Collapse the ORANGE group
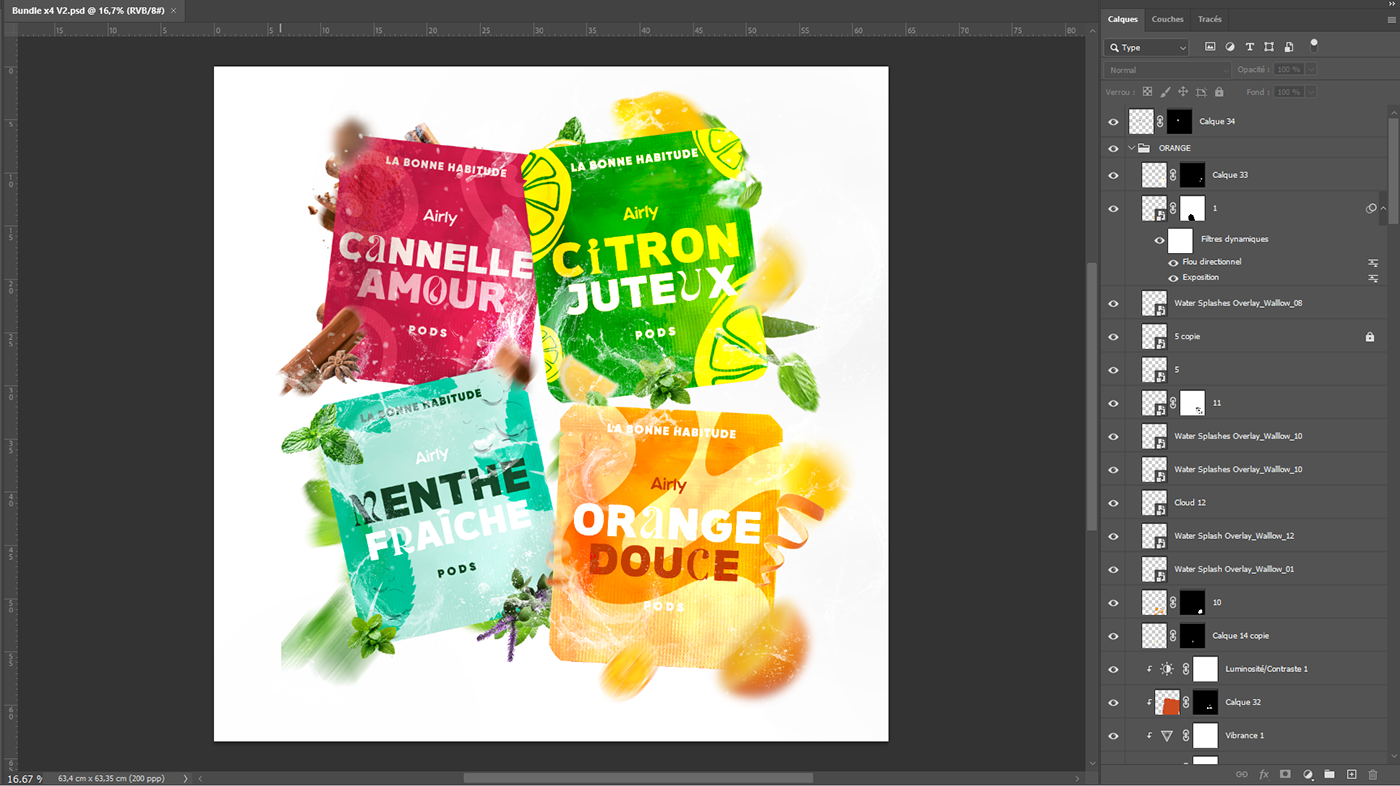 (x=1131, y=147)
